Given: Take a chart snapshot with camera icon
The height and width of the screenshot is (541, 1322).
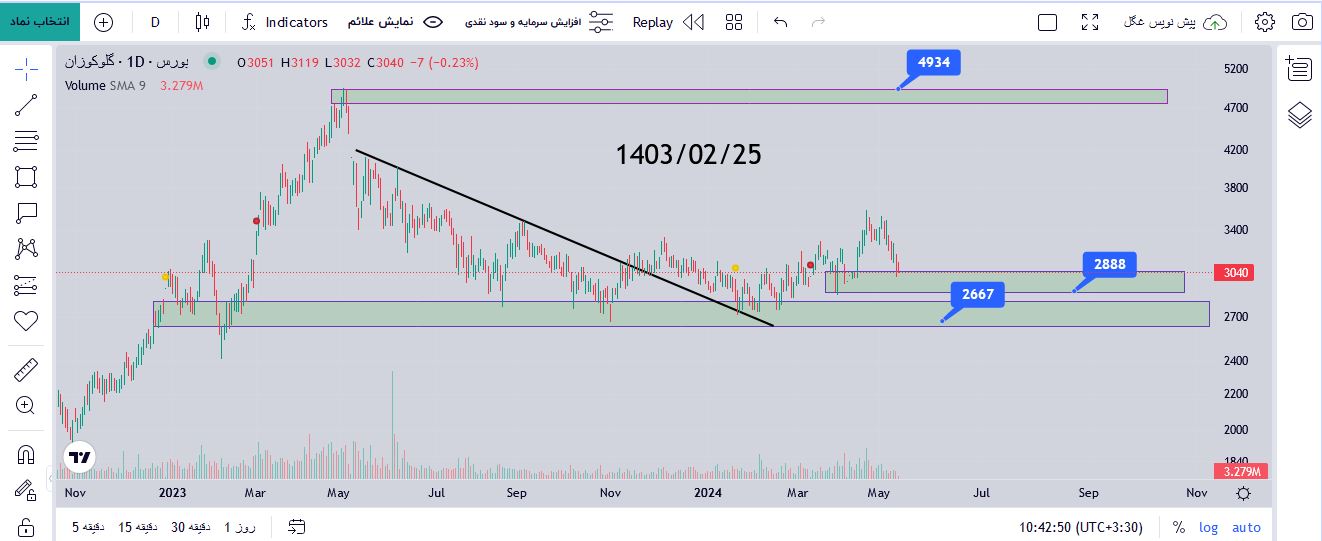Looking at the screenshot, I should (1302, 22).
